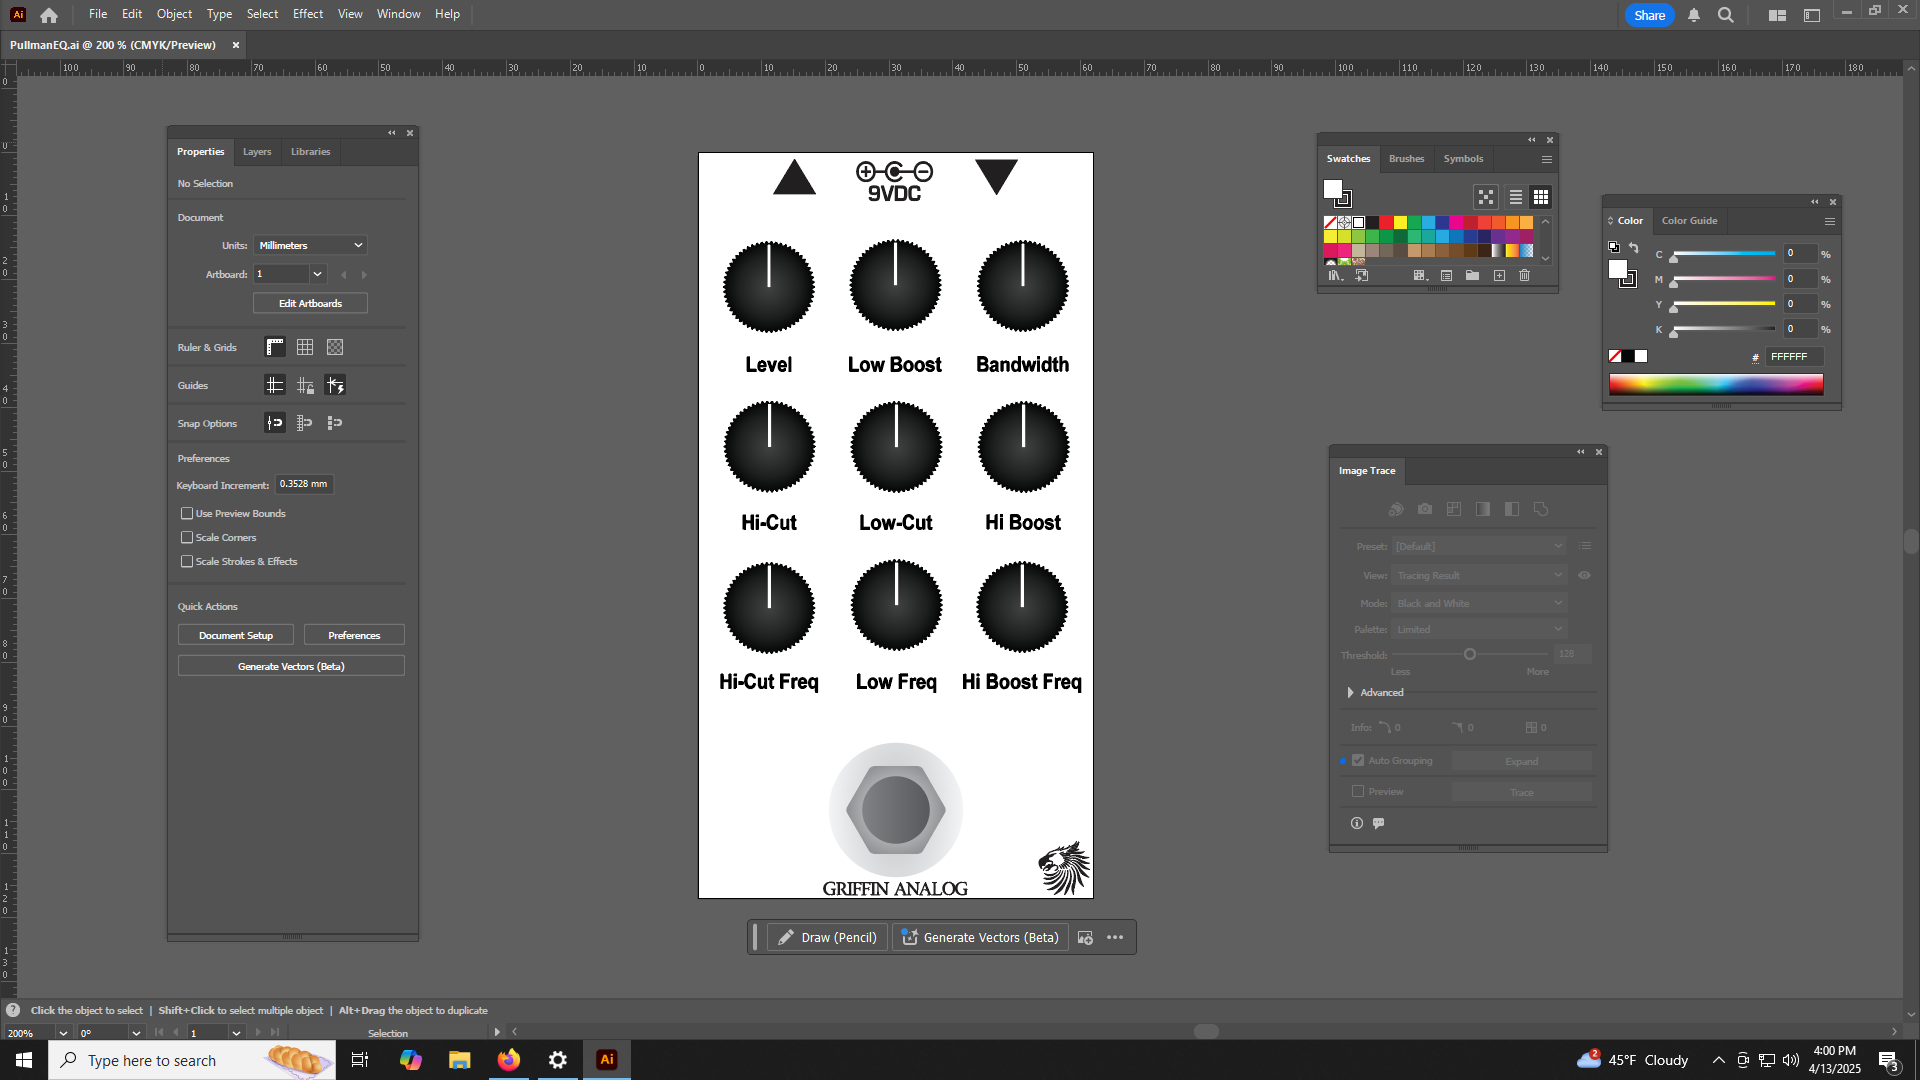
Task: Open the zoom level dropdown at 200%
Action: tap(63, 1033)
